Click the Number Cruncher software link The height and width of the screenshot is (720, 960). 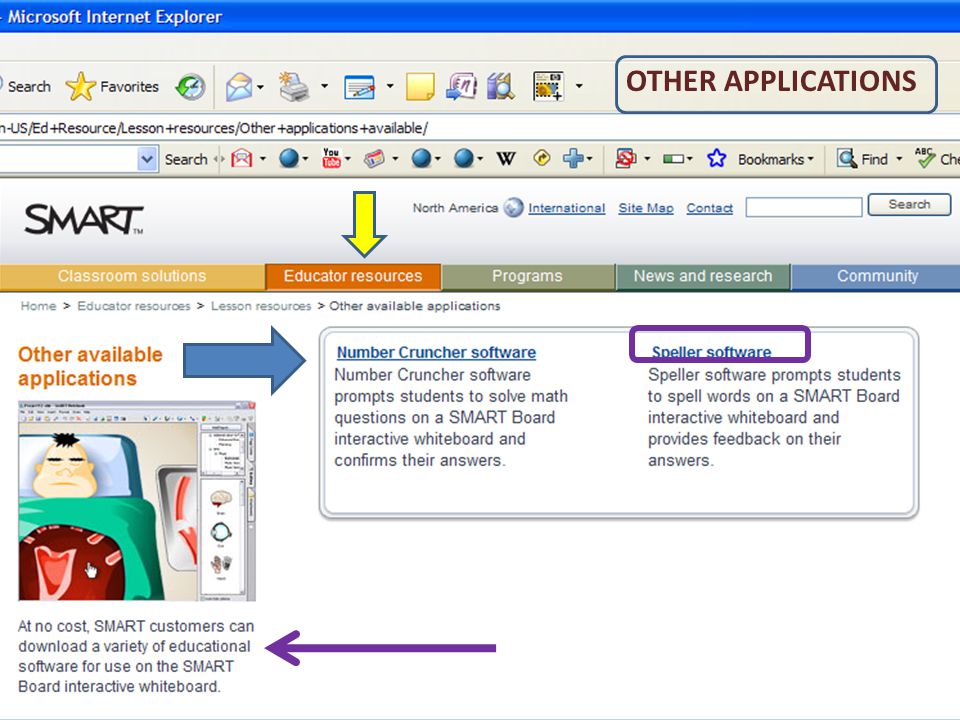point(436,353)
